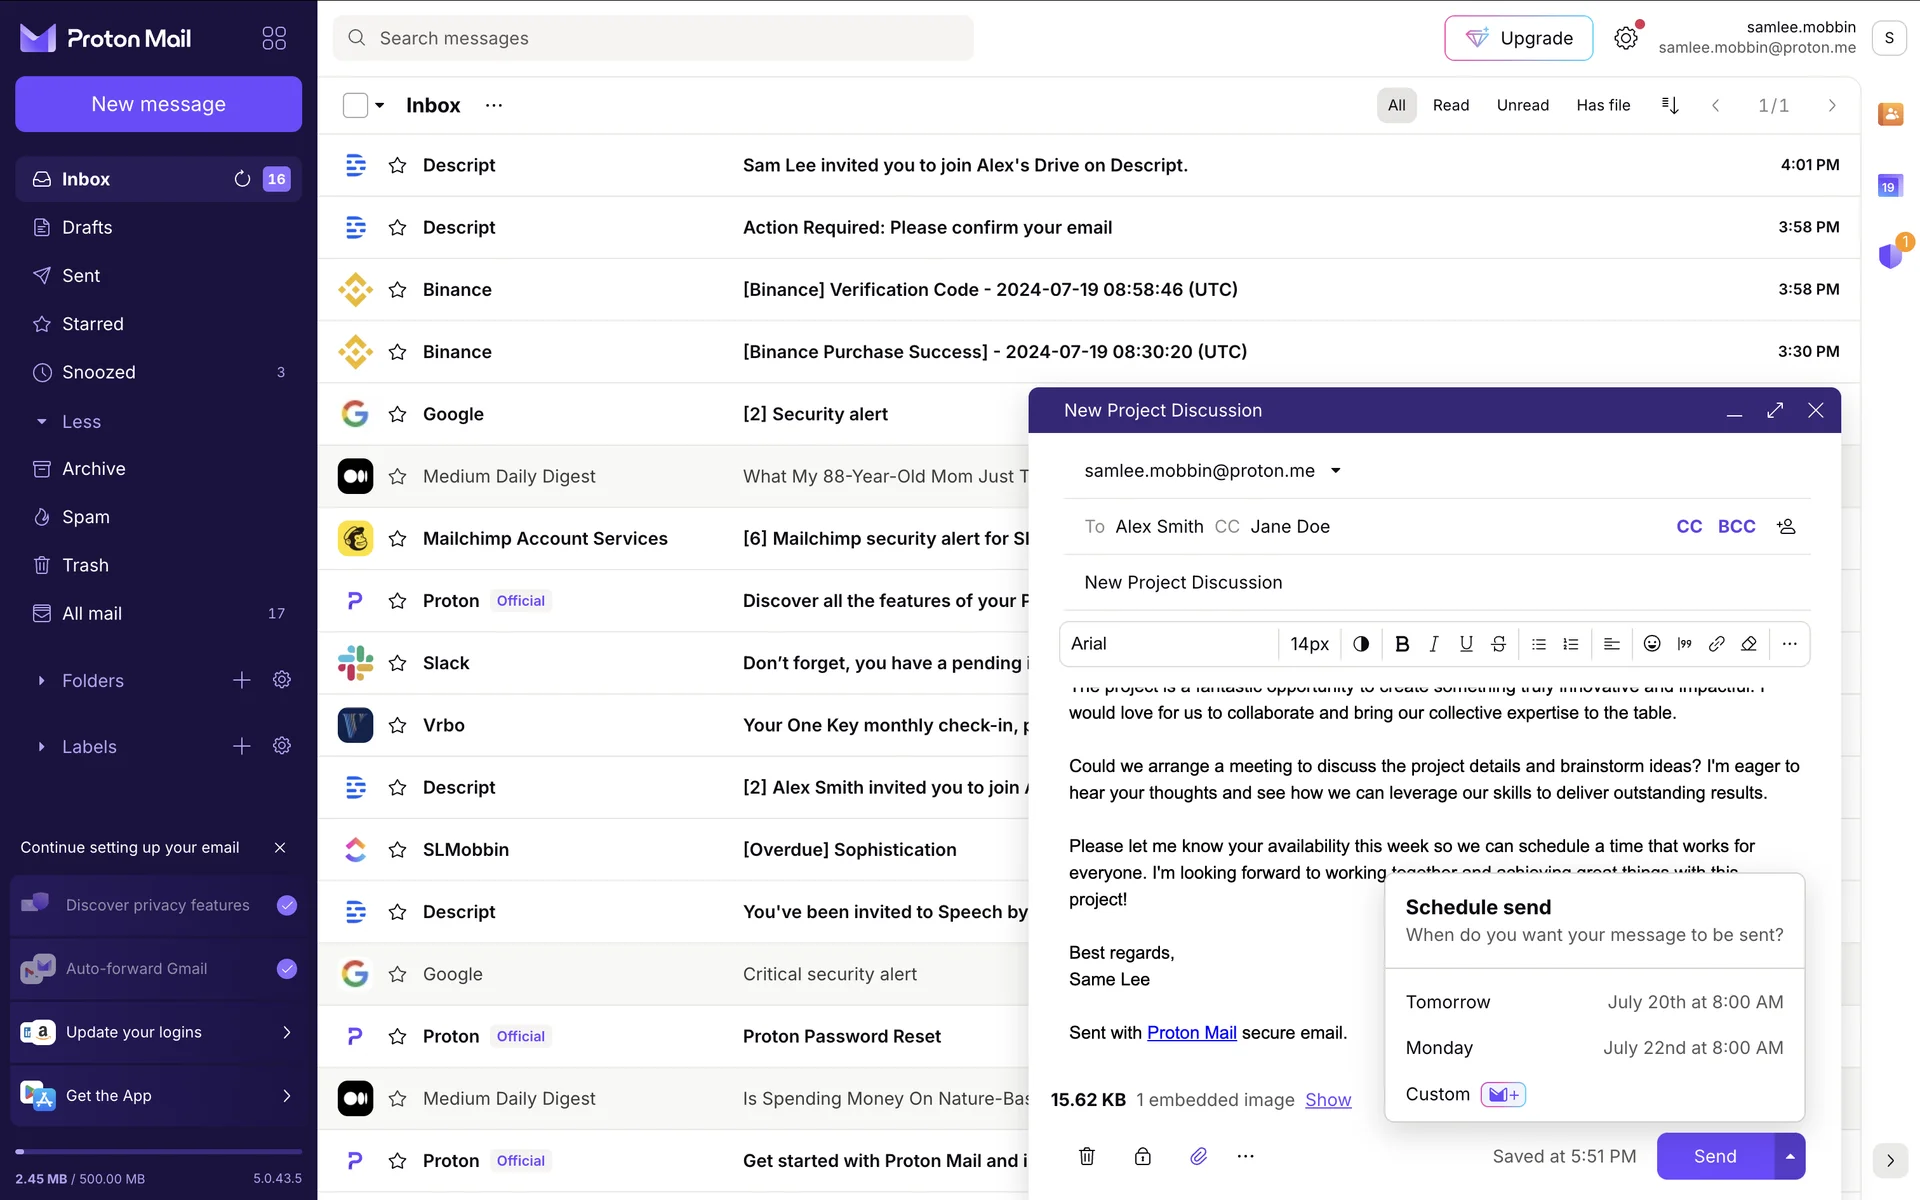
Task: Filter messages by Unread tab
Action: pos(1522,105)
